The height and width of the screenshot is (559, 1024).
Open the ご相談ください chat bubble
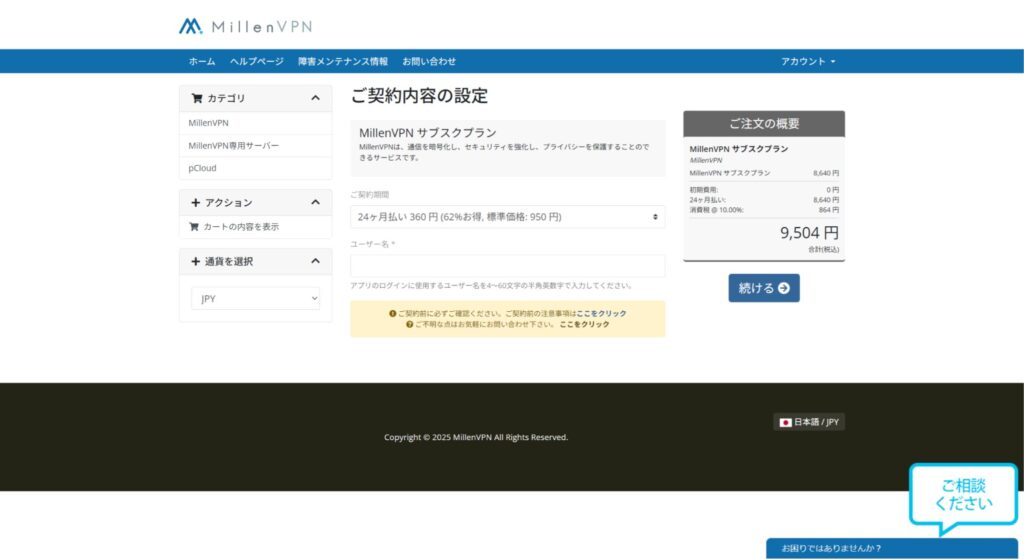(x=963, y=495)
